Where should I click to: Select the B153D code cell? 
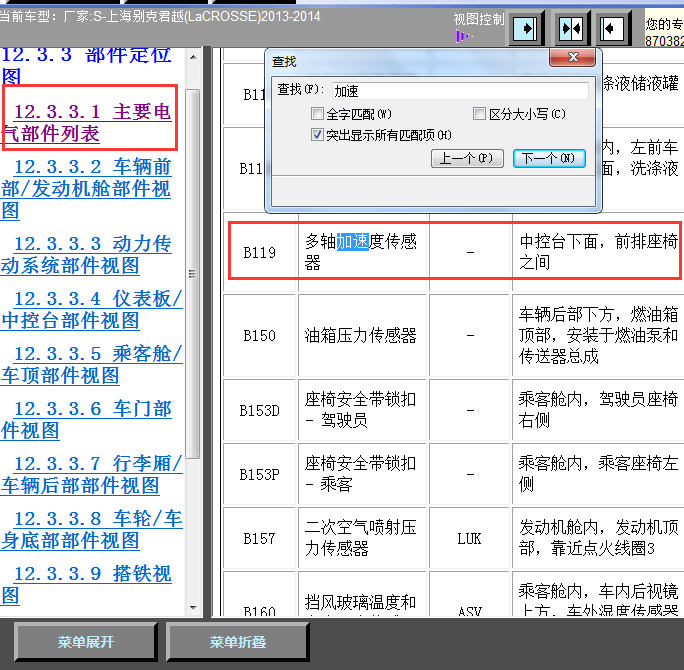coord(260,410)
